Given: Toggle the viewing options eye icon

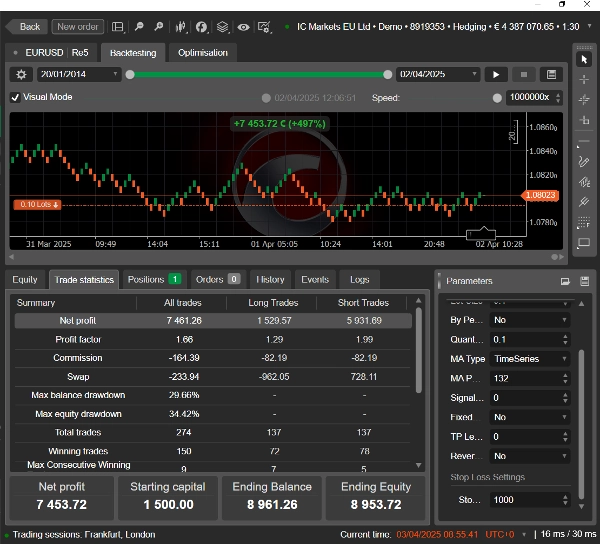Looking at the screenshot, I should [x=243, y=27].
